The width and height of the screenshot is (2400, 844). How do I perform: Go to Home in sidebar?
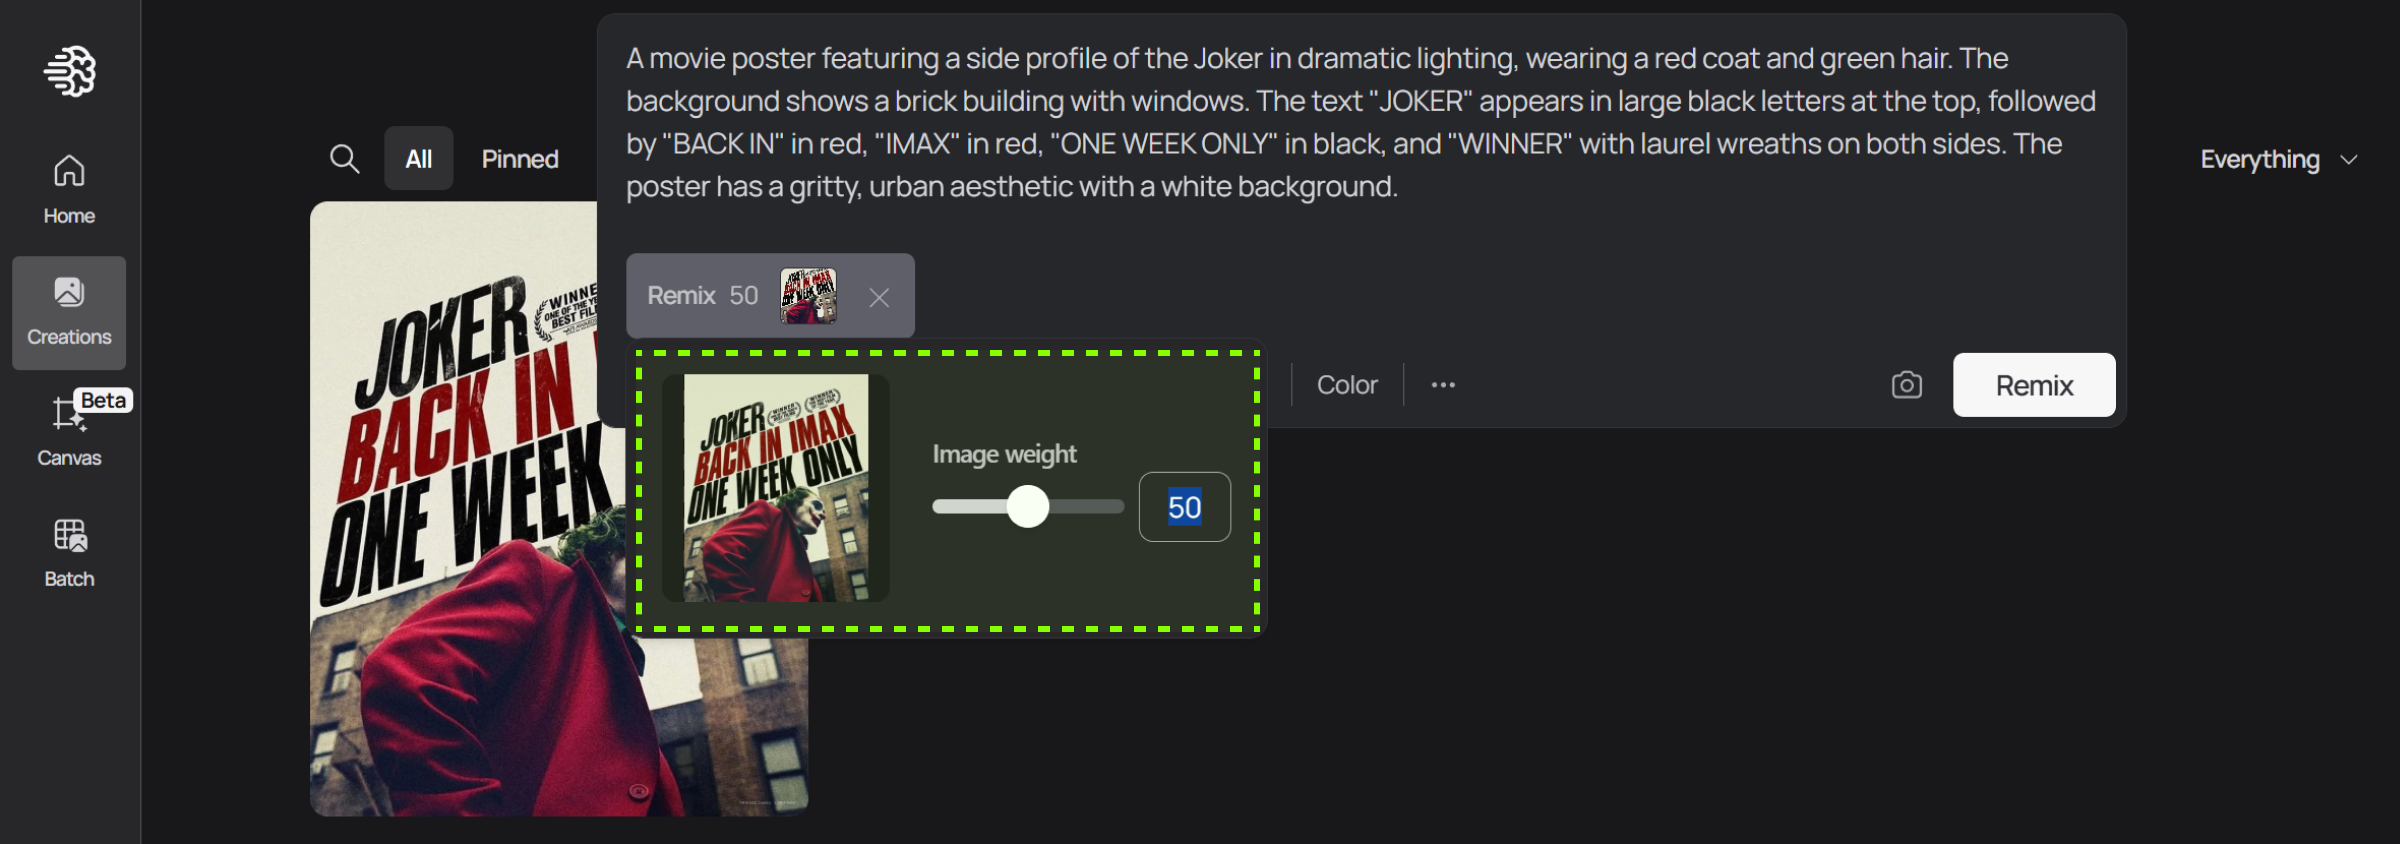[x=69, y=190]
